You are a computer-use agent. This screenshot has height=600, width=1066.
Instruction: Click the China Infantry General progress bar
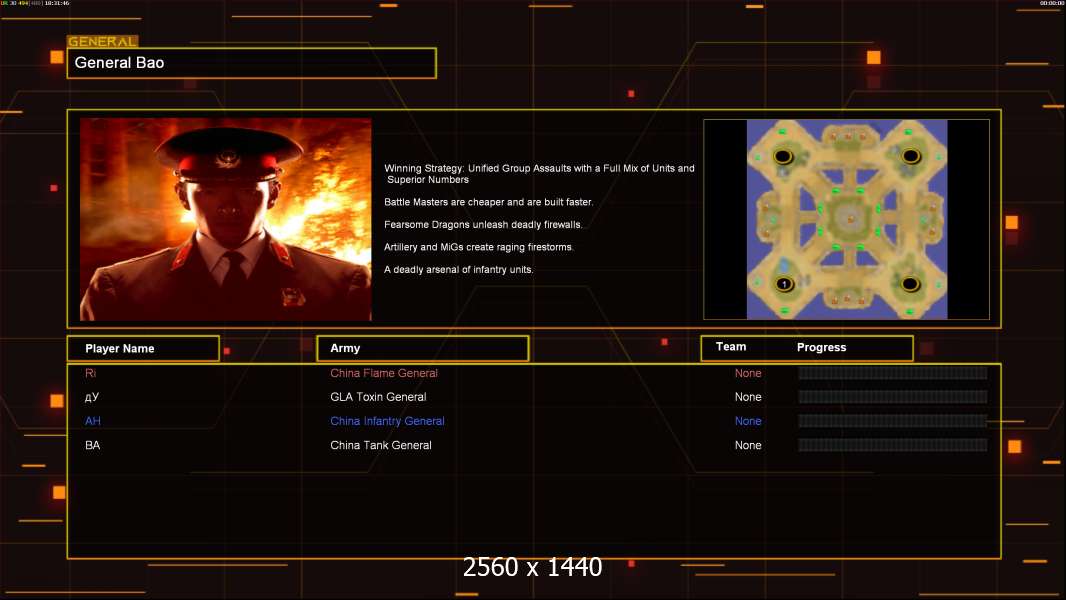[893, 421]
